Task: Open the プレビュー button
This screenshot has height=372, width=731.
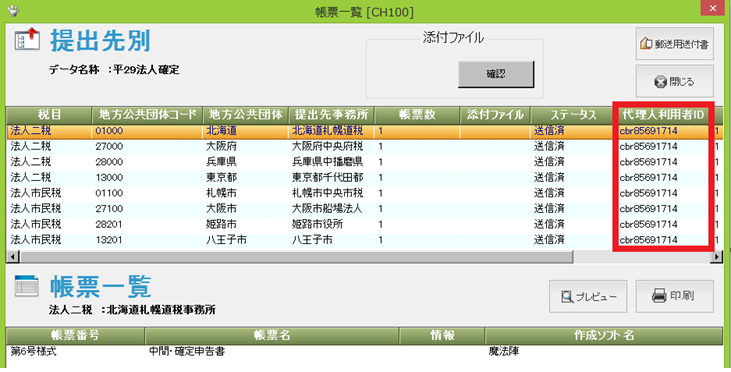Action: [x=588, y=296]
